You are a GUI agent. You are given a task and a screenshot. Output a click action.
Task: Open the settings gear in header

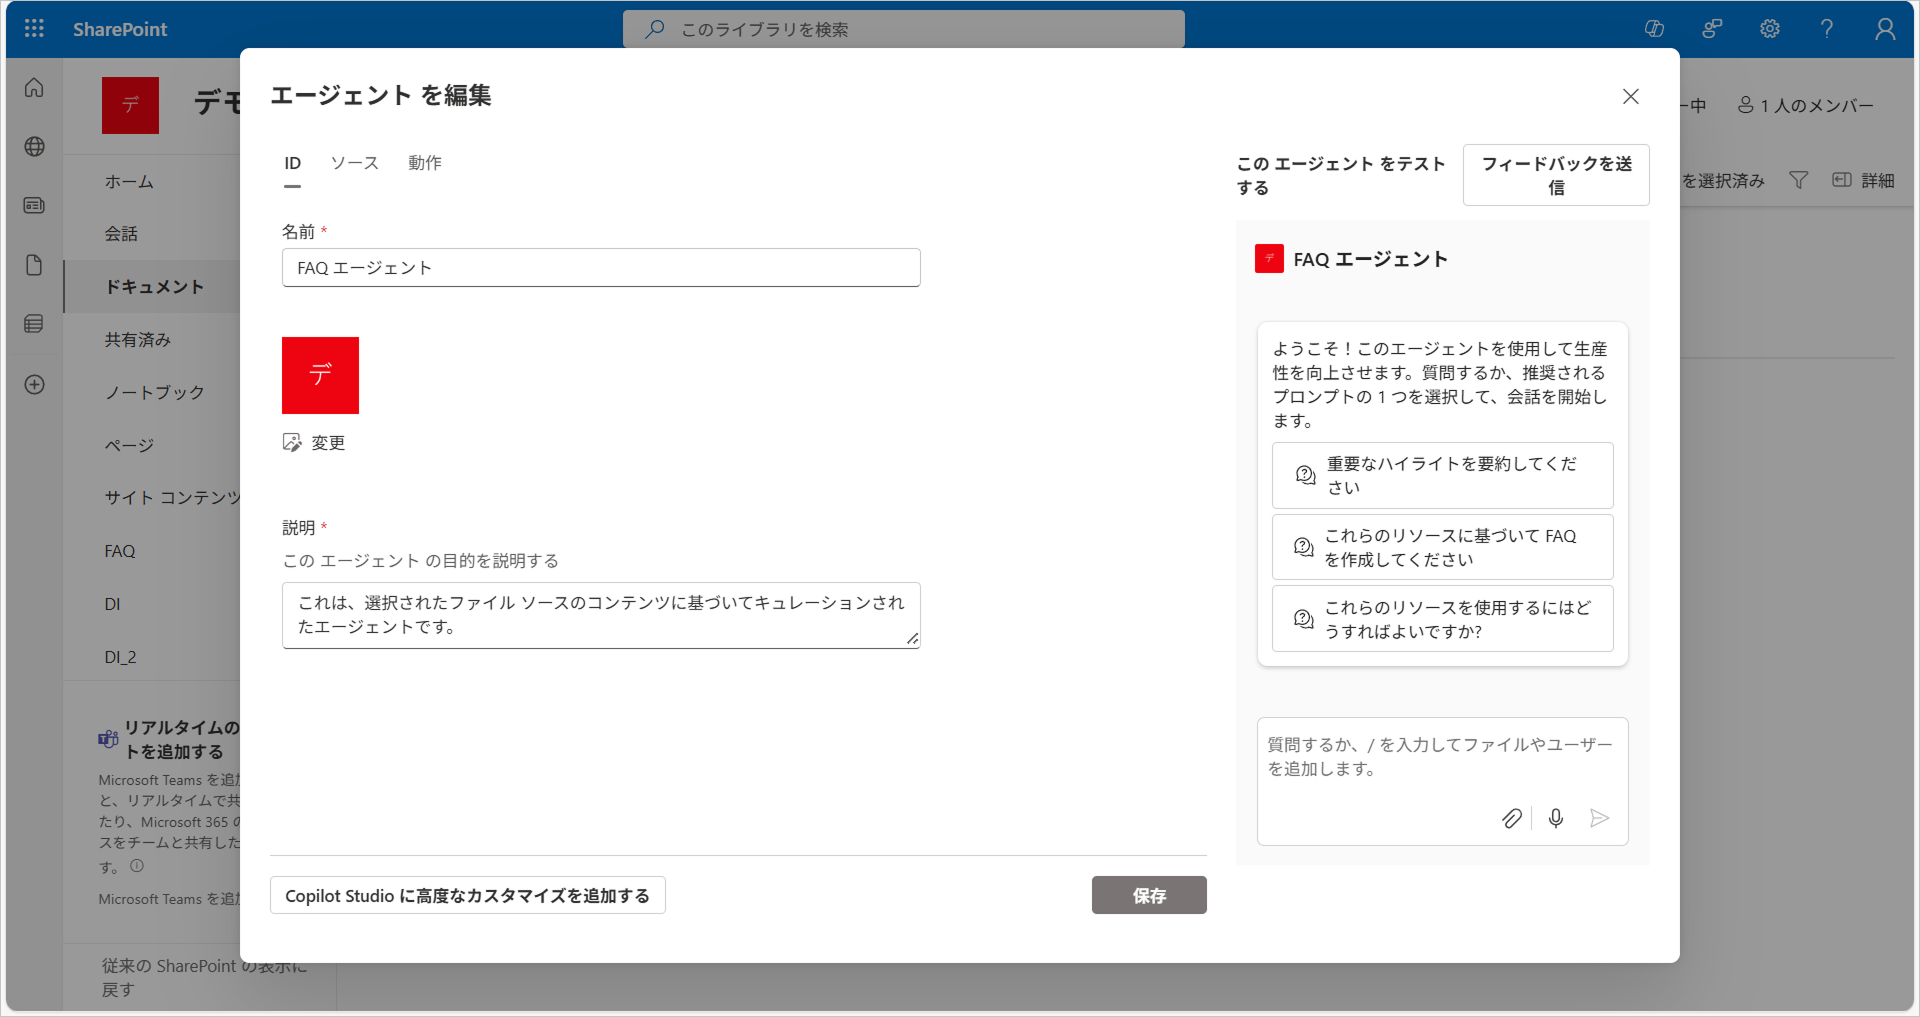point(1770,29)
